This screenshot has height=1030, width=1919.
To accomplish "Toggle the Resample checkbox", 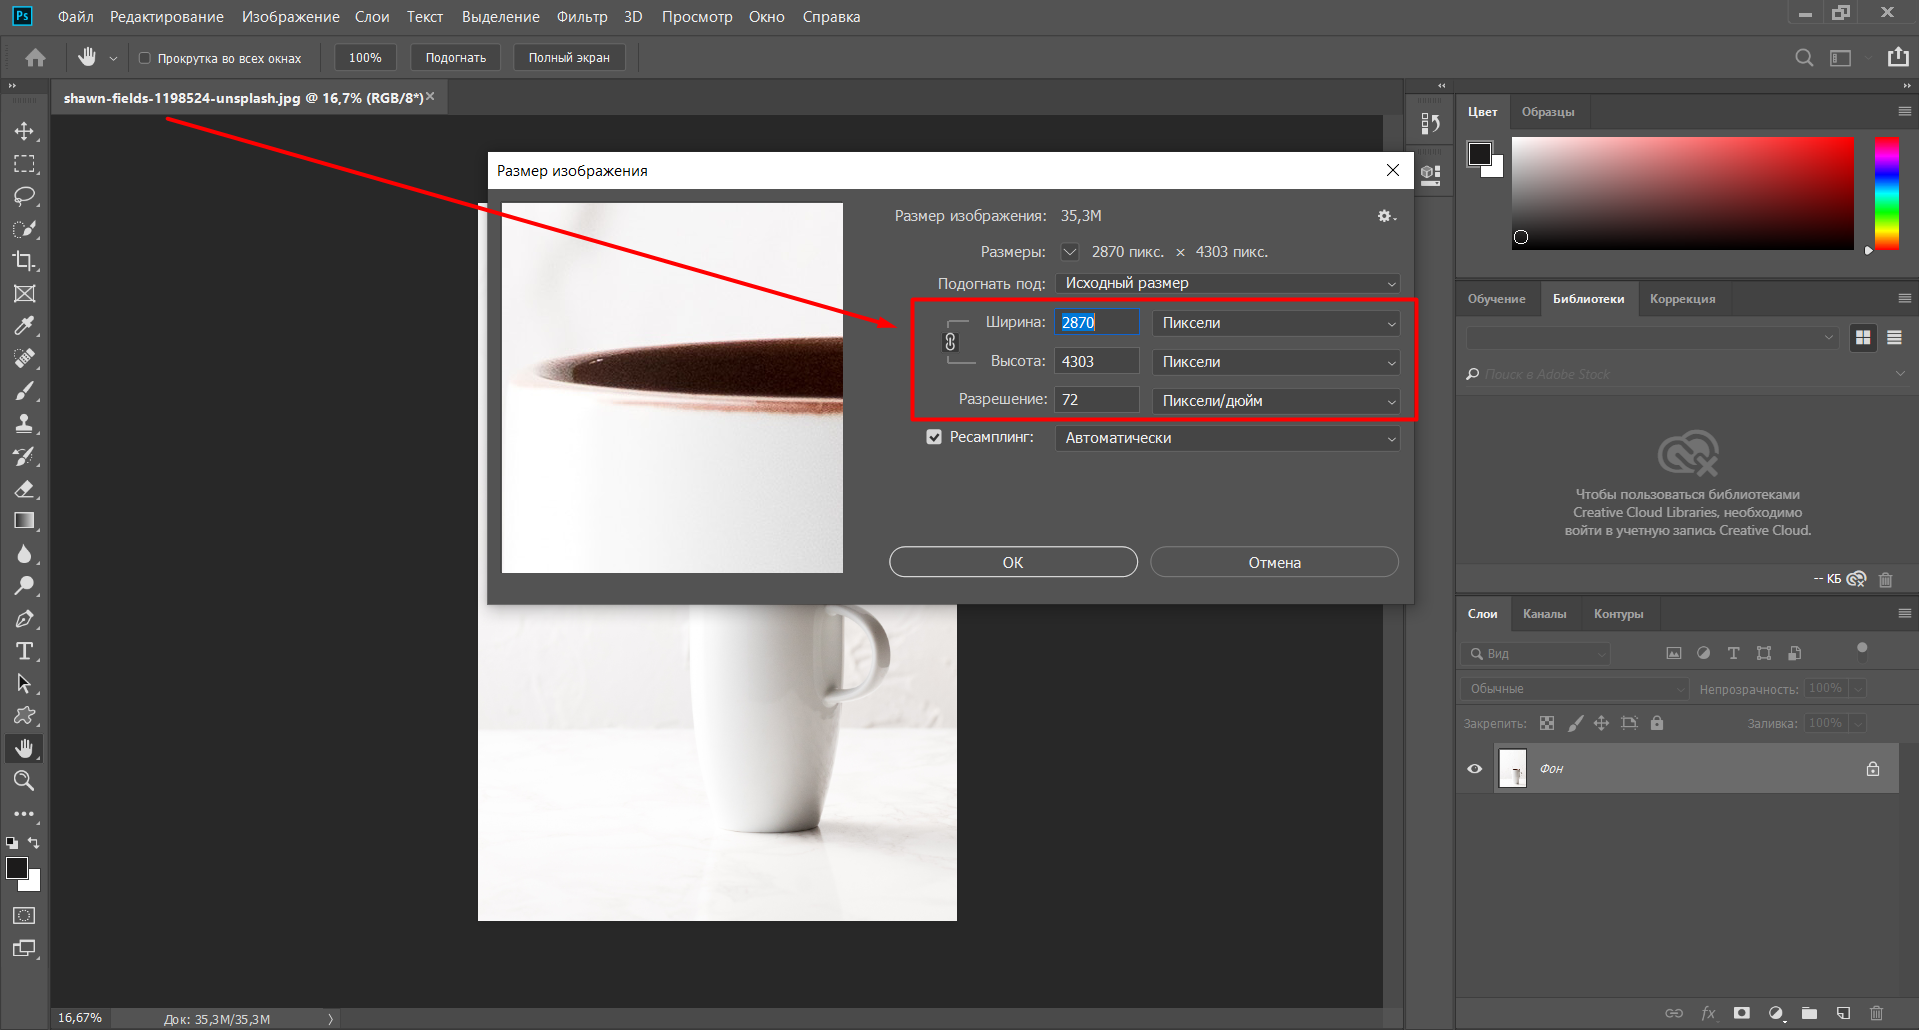I will tap(934, 437).
